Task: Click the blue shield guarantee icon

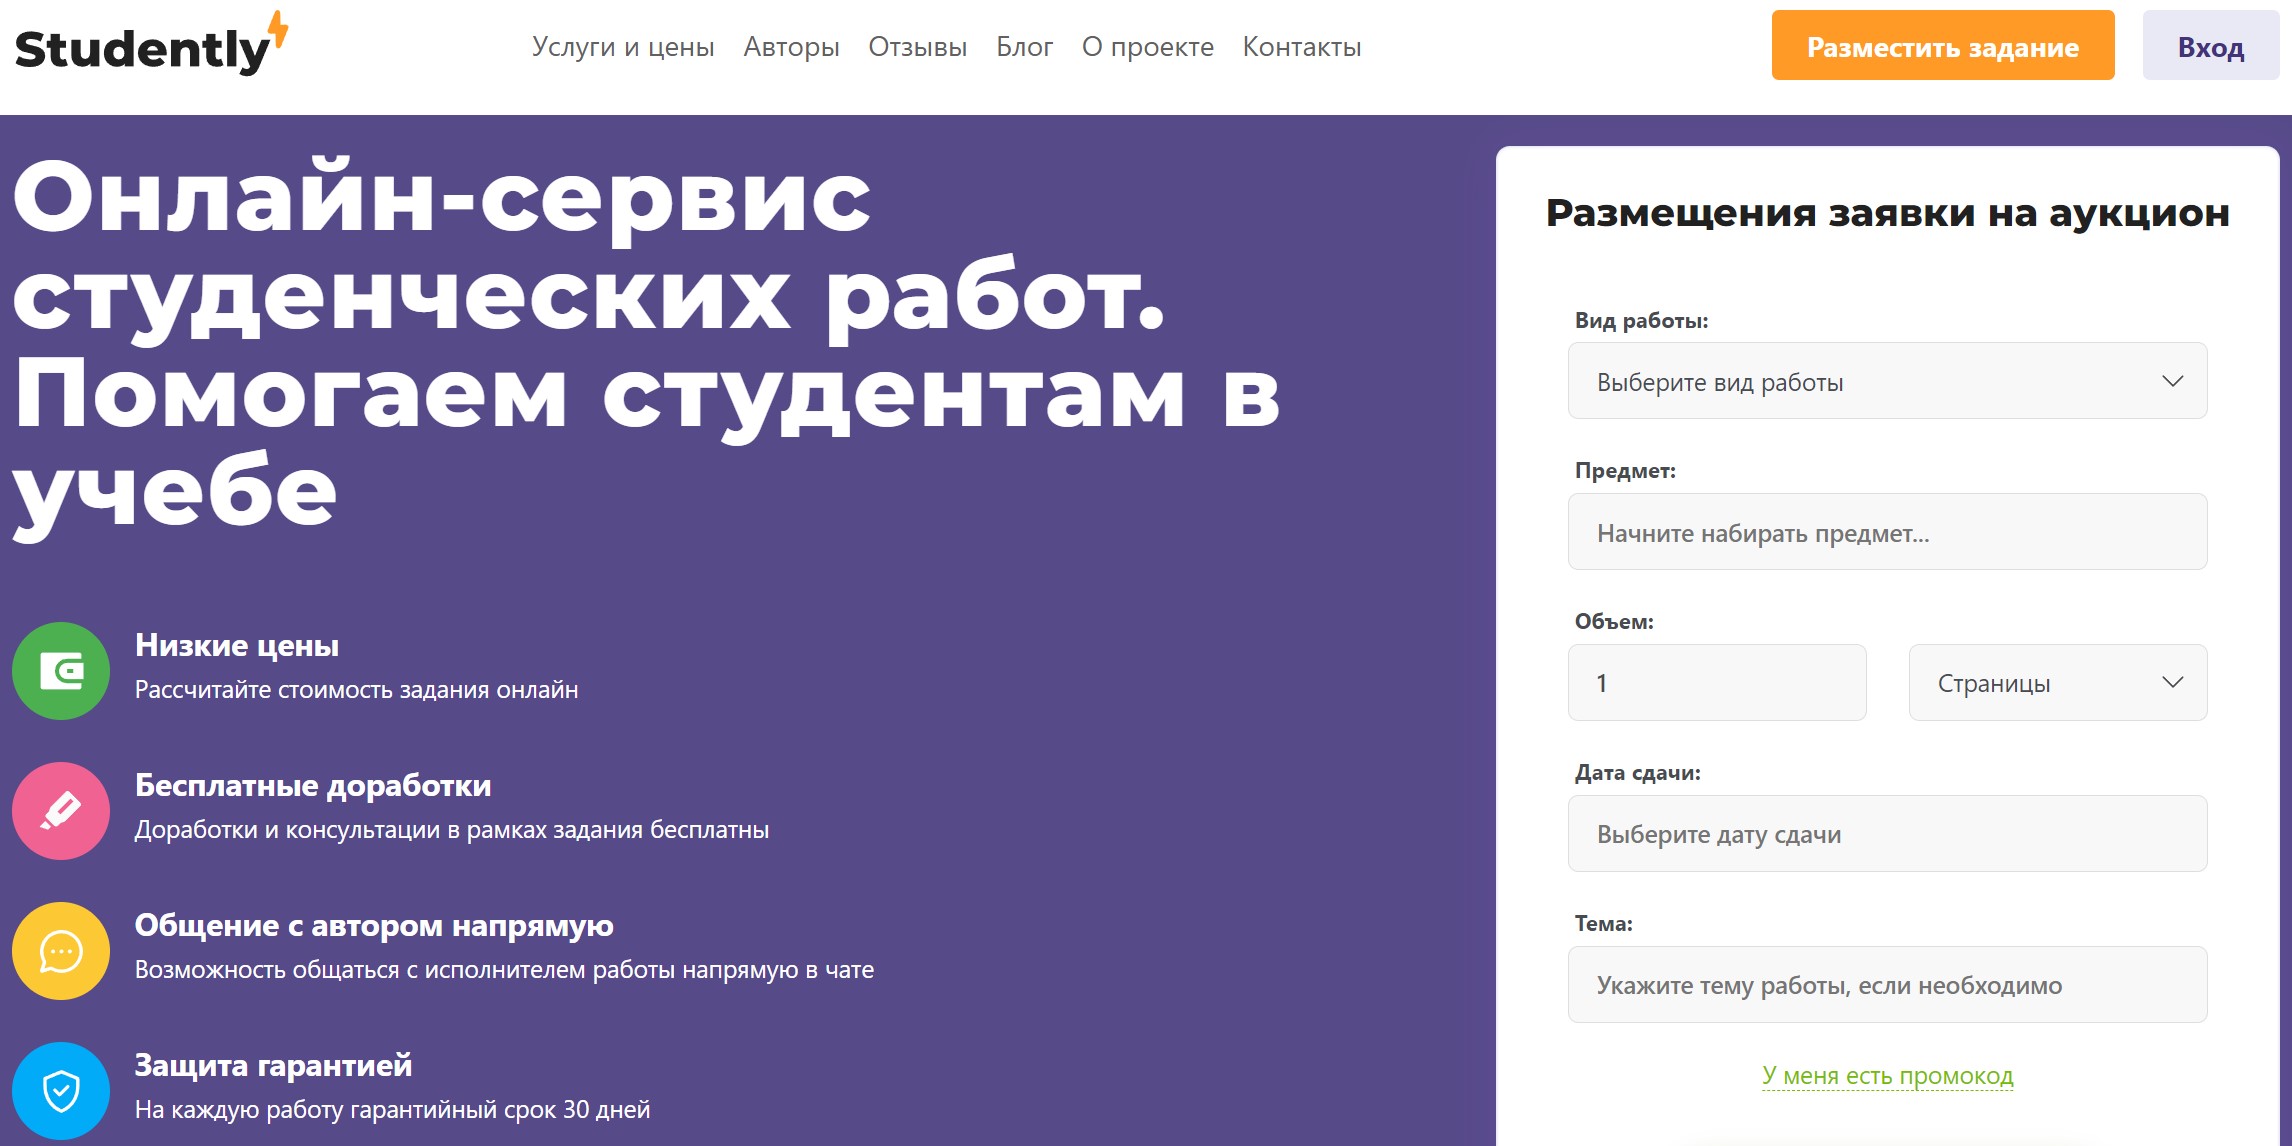Action: pos(61,1091)
